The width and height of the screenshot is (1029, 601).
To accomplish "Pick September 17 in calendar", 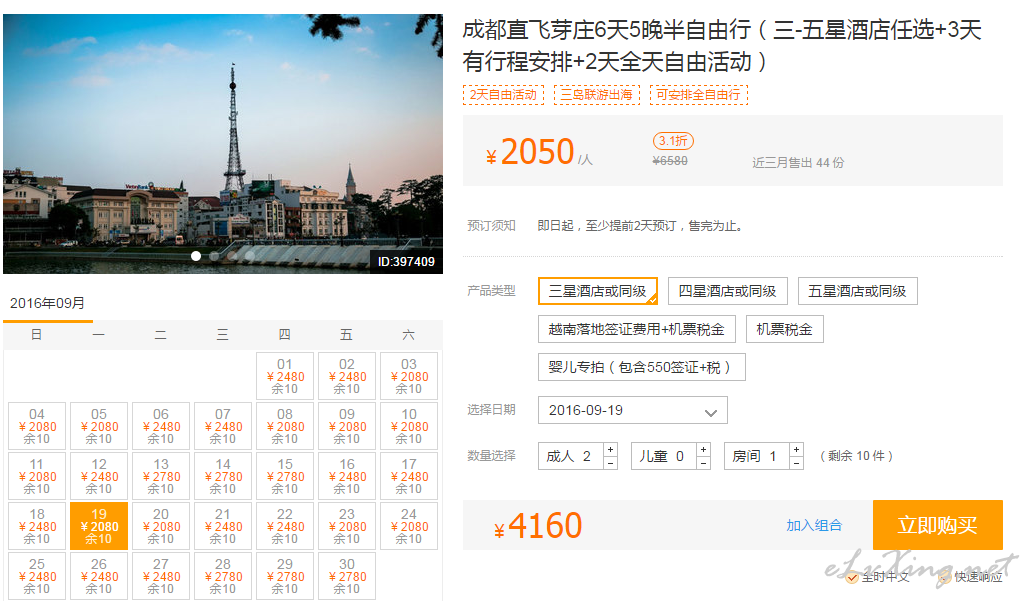I will (x=409, y=476).
